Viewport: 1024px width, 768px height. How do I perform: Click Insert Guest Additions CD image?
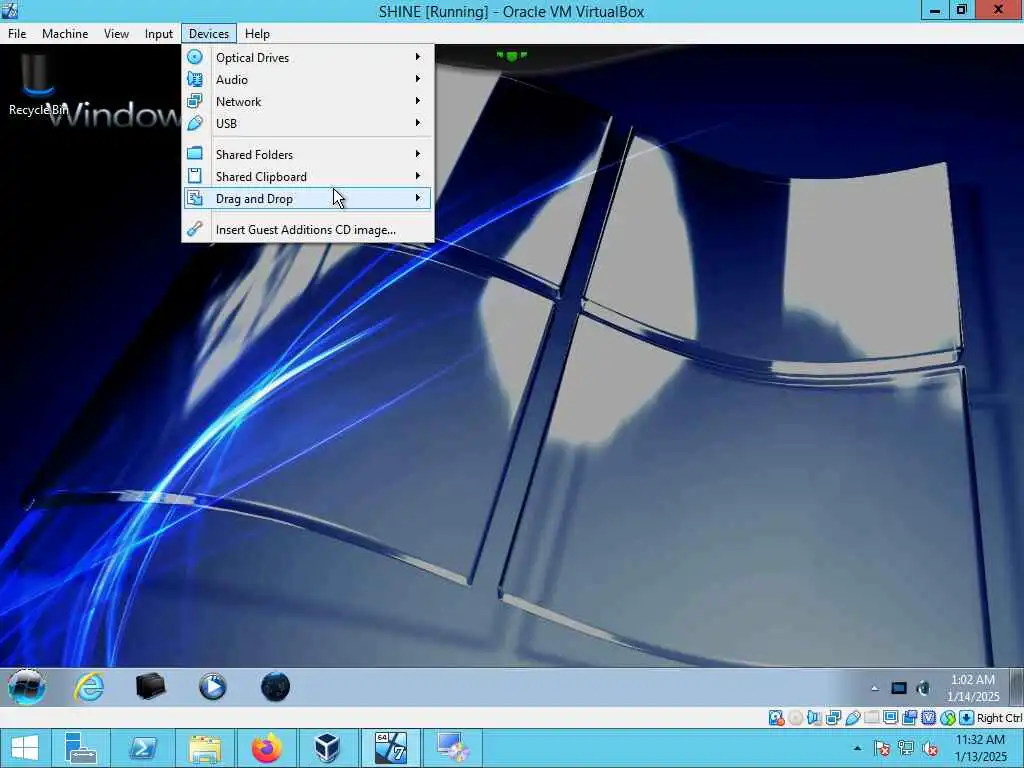pos(307,230)
